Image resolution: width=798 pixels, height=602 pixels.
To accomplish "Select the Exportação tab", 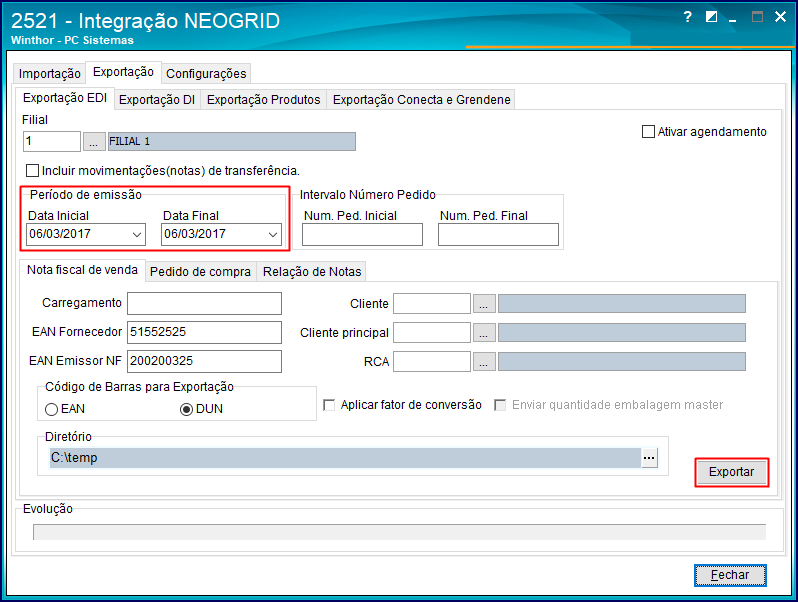I will pos(123,72).
